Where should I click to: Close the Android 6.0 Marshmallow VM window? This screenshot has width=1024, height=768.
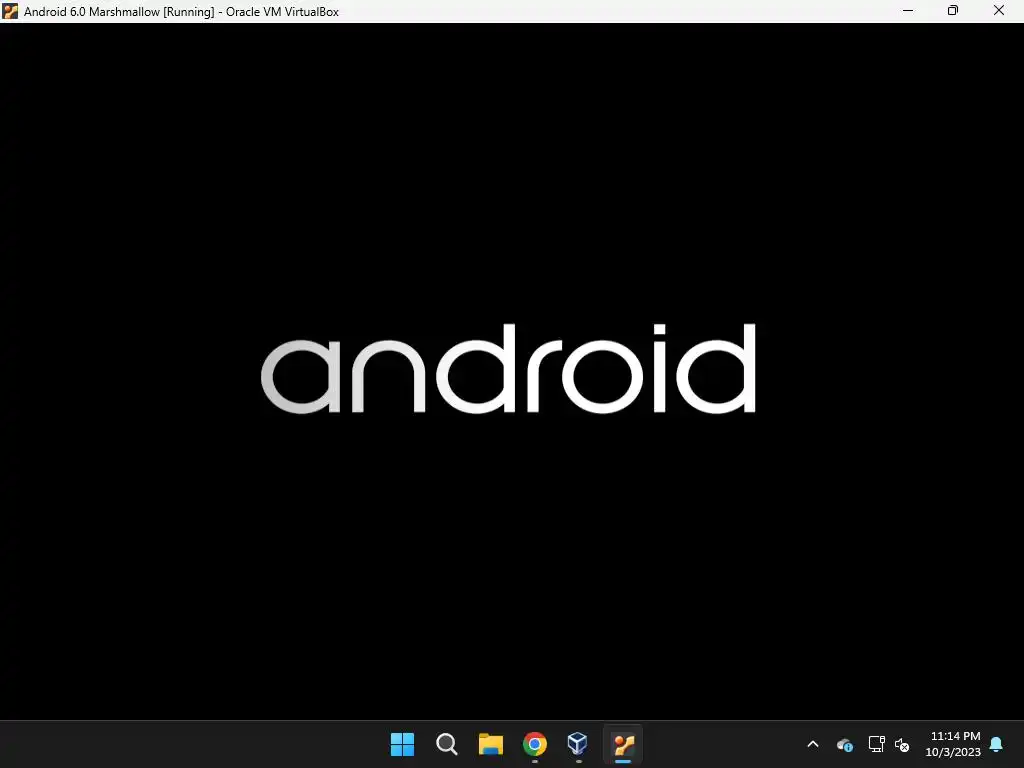tap(999, 10)
